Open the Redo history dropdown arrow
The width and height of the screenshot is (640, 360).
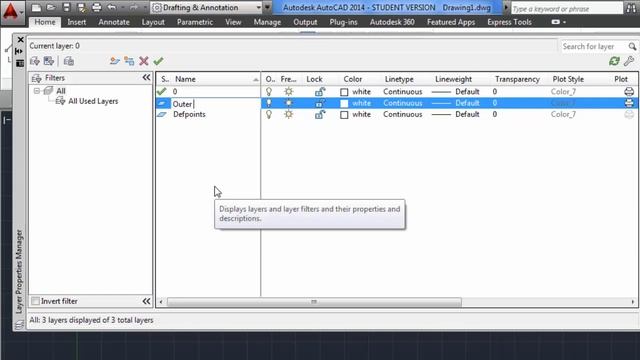(144, 7)
